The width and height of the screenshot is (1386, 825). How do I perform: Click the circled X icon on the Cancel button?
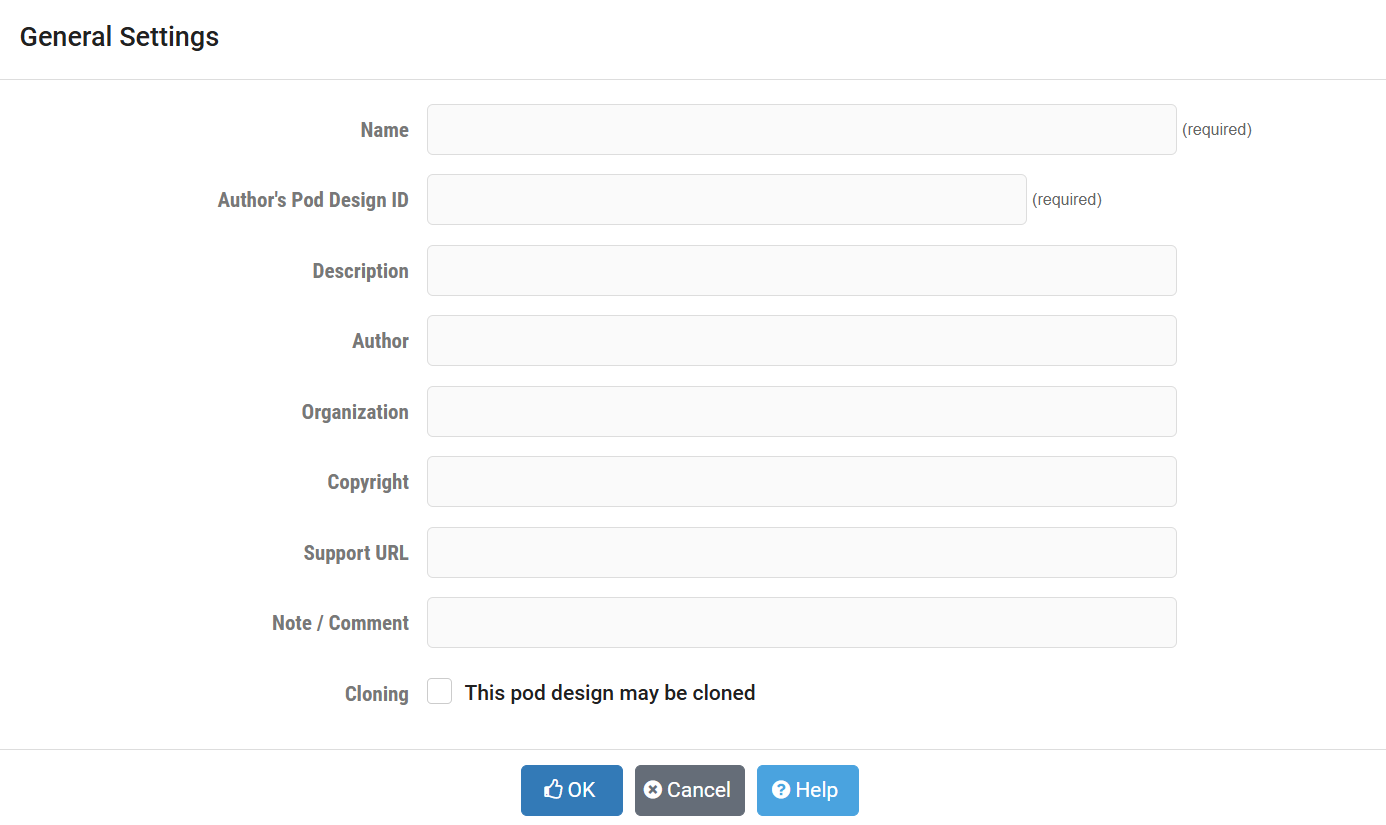tap(655, 790)
